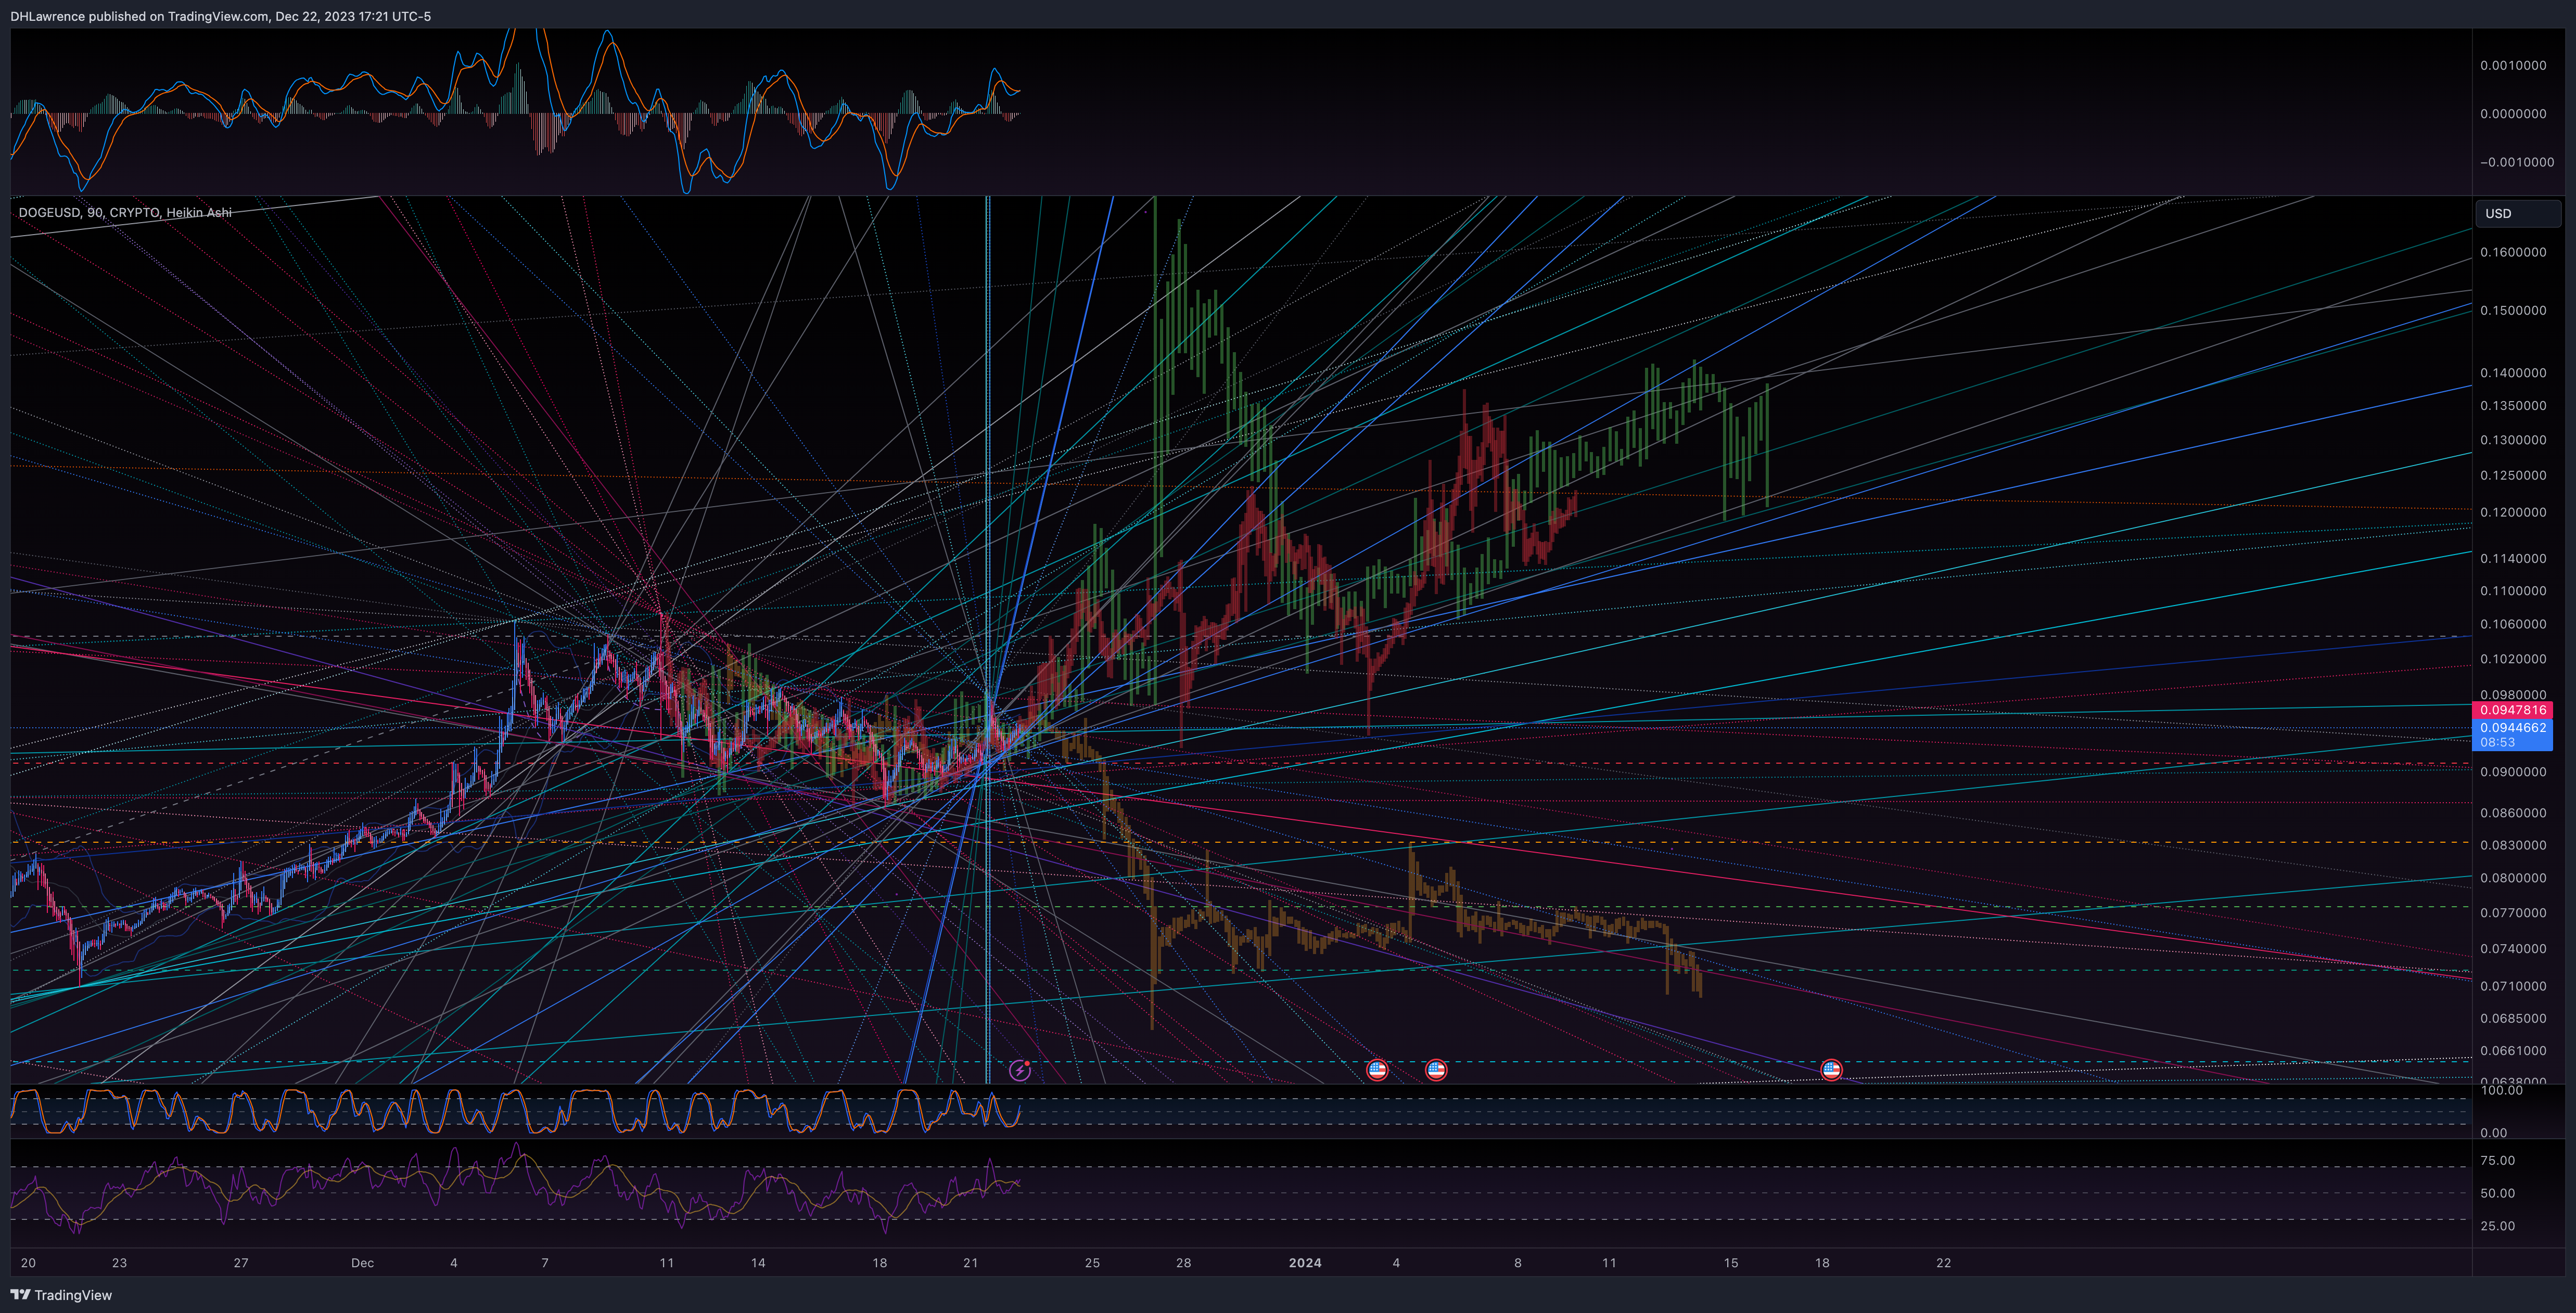Select the 0.0661000 price axis label
2576x1313 pixels.
(x=2513, y=1050)
